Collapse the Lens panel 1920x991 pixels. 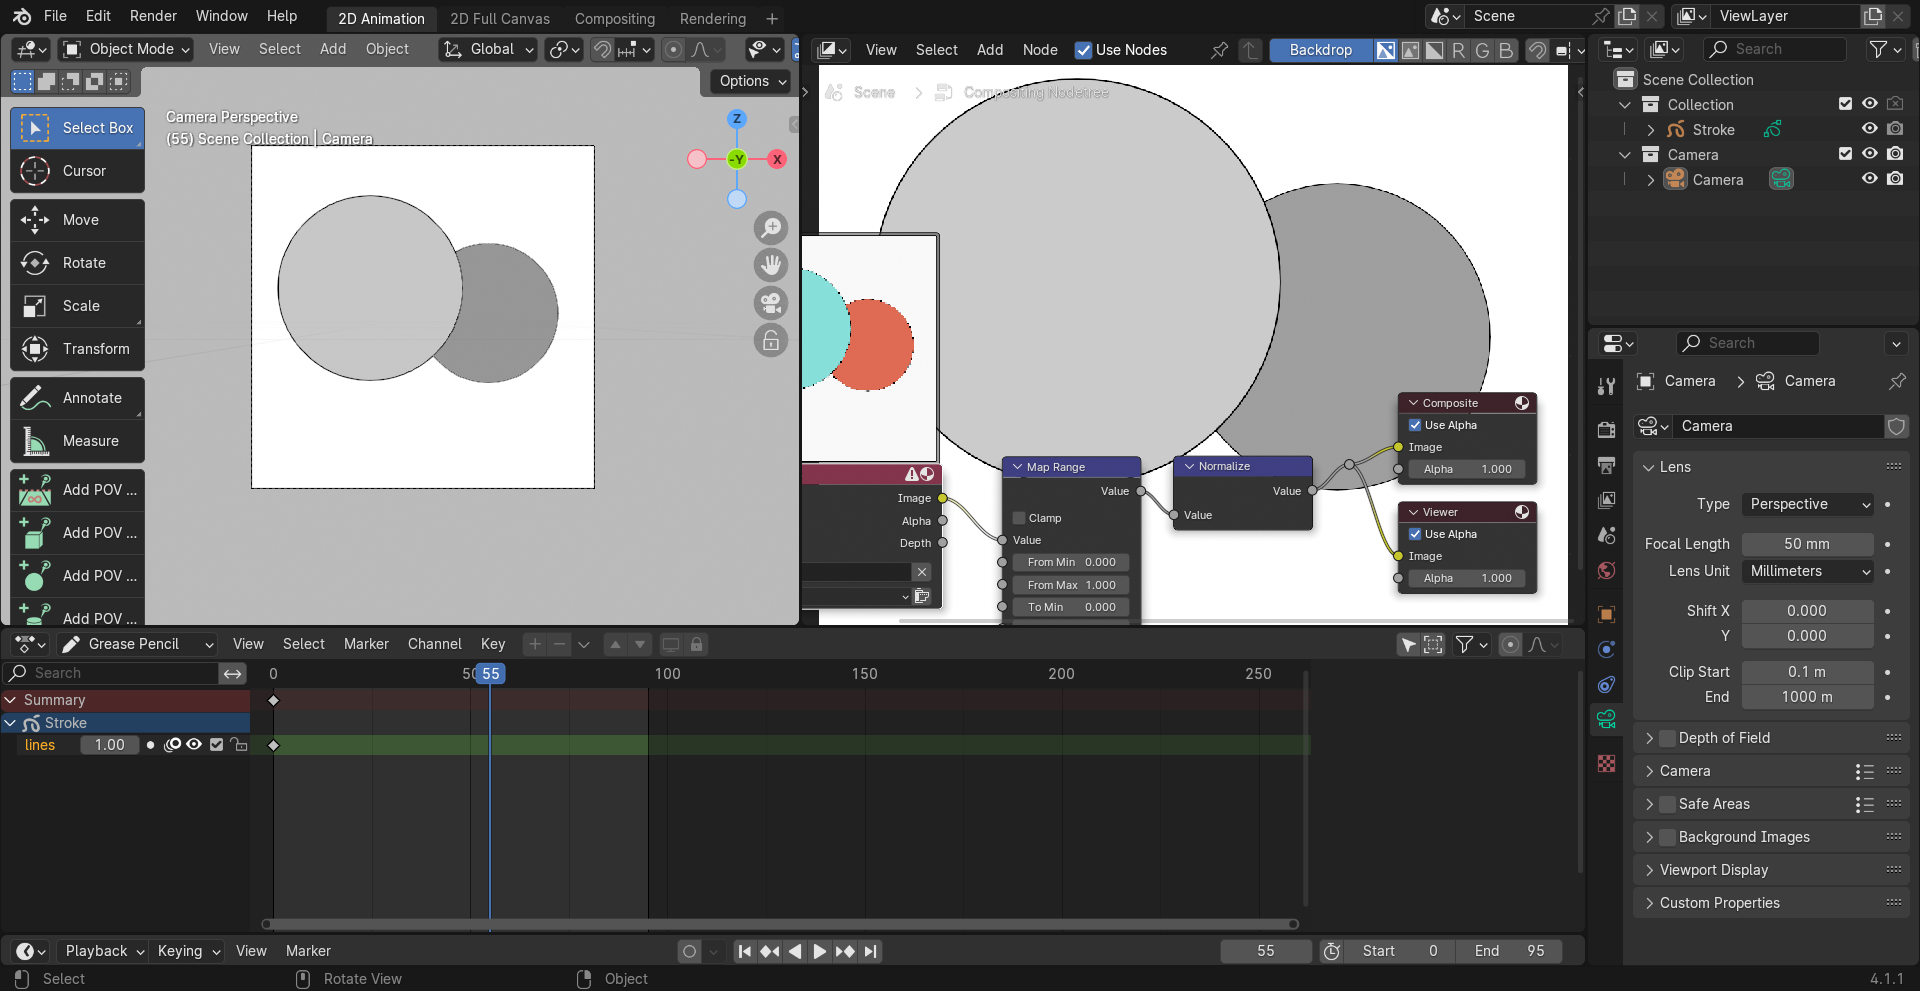pyautogui.click(x=1675, y=467)
